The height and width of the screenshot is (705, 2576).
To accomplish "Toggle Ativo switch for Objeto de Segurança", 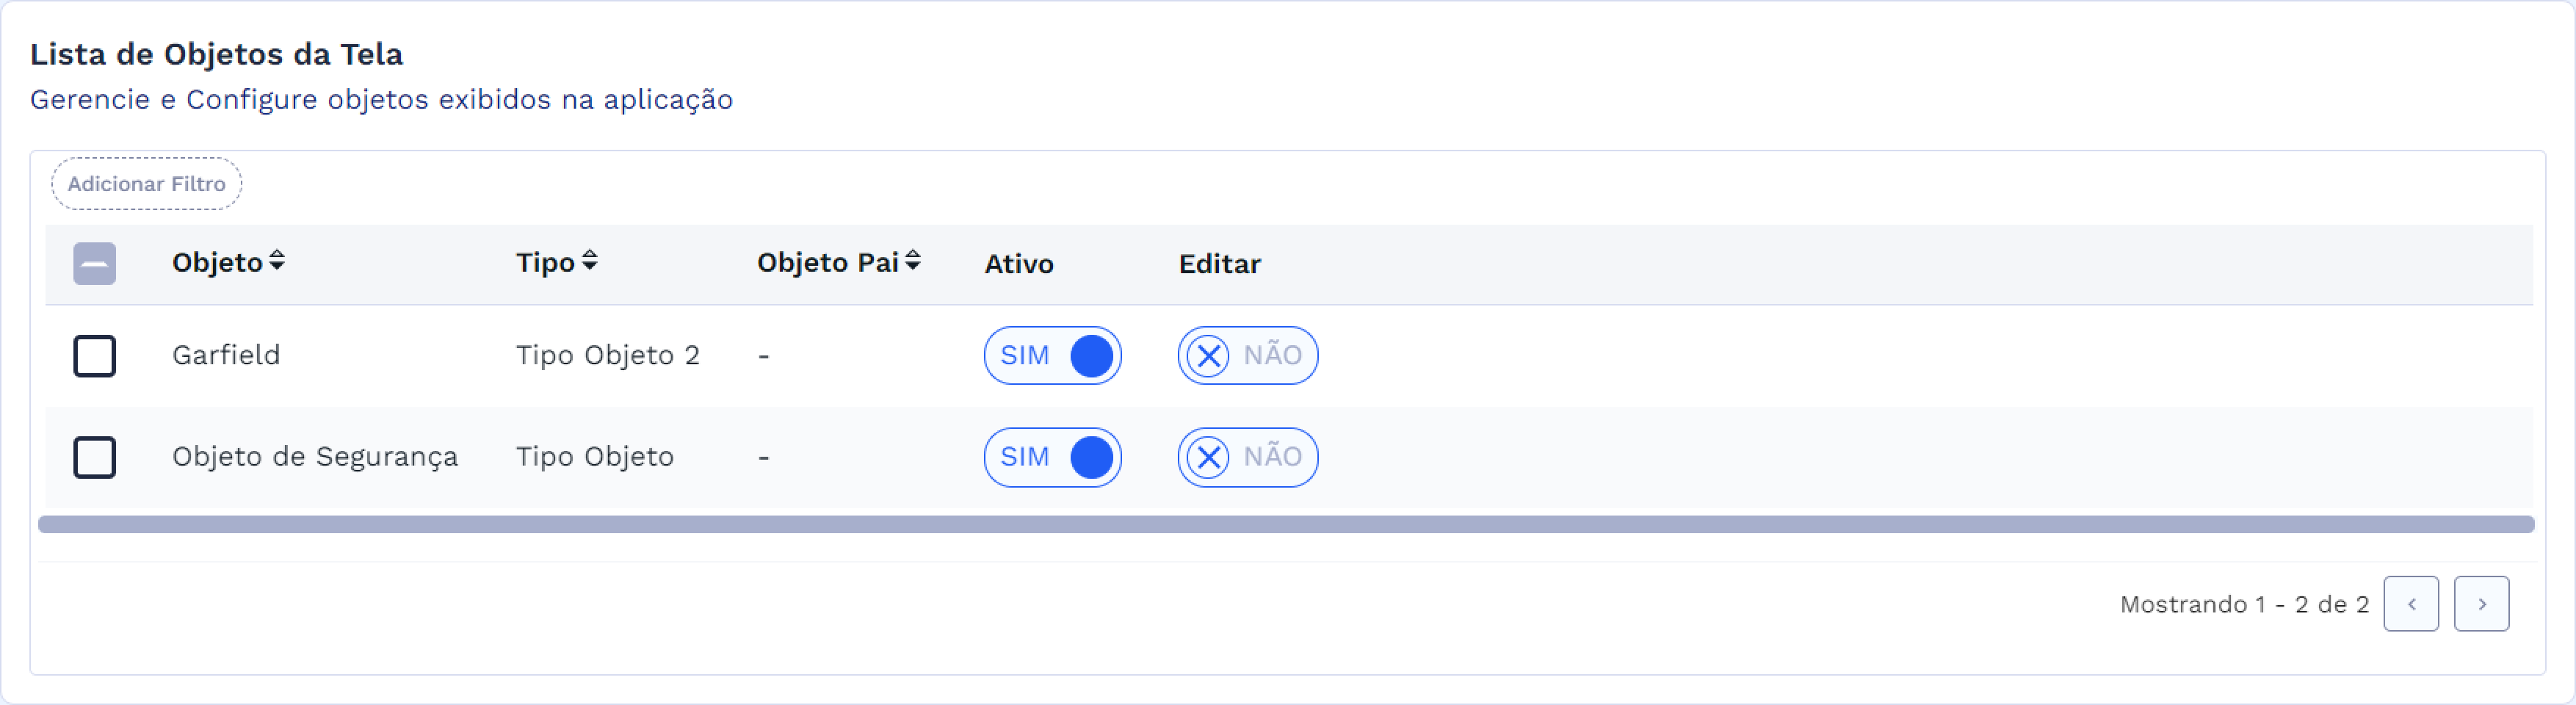I will pos(1053,457).
